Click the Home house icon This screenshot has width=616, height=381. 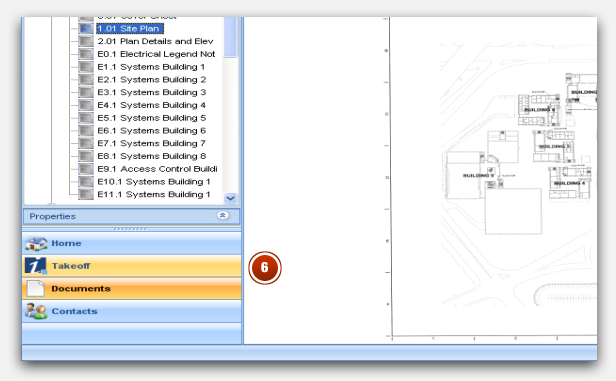[36, 244]
